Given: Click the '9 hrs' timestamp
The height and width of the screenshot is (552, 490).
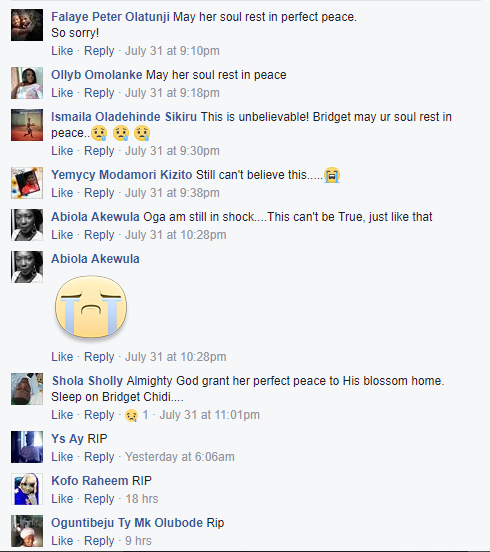Looking at the screenshot, I should tap(138, 541).
